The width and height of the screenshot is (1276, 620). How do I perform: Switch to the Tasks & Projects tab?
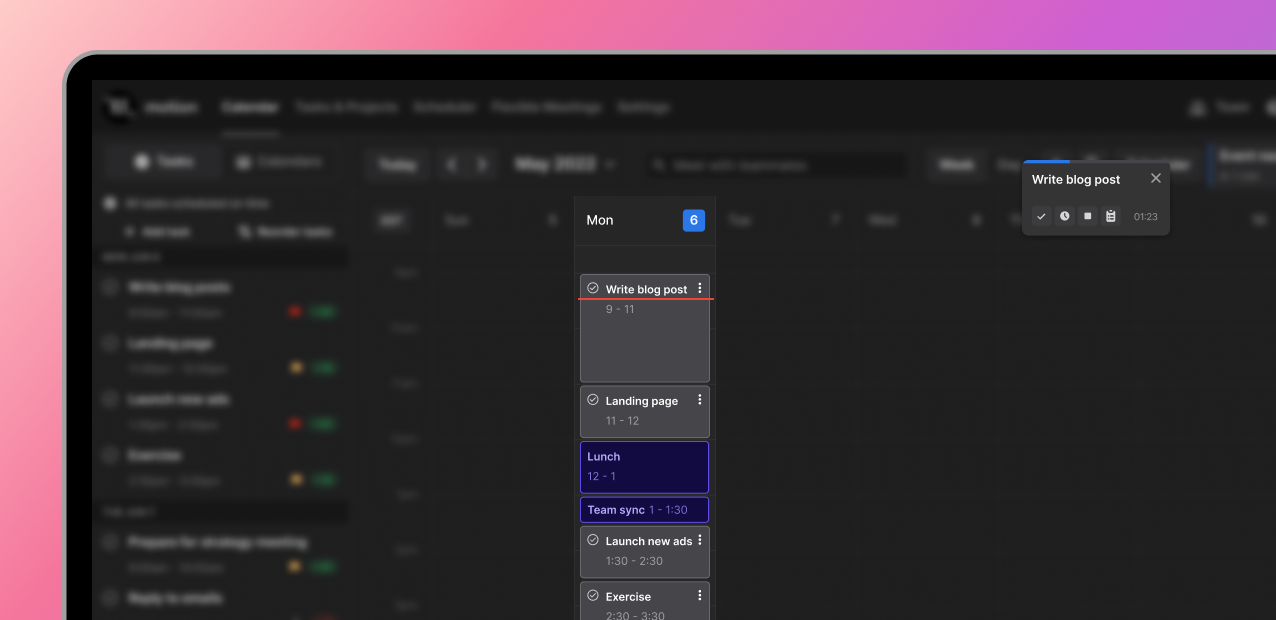[345, 107]
